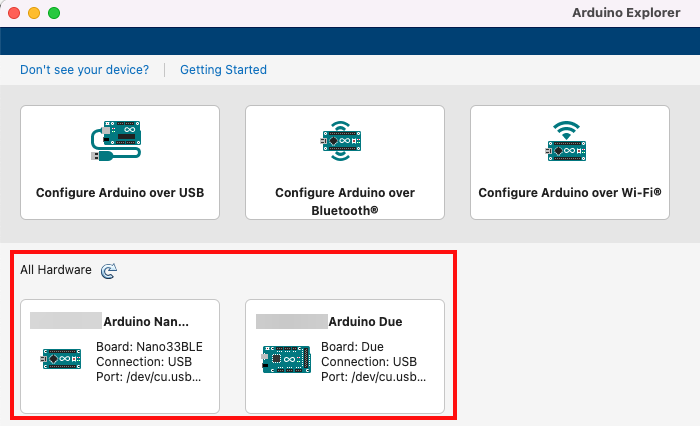Open the Arduino Due device card title
The width and height of the screenshot is (700, 426).
[365, 322]
